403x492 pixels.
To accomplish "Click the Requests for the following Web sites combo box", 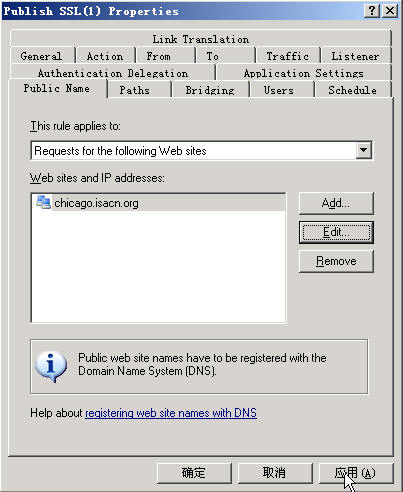I will pyautogui.click(x=202, y=151).
